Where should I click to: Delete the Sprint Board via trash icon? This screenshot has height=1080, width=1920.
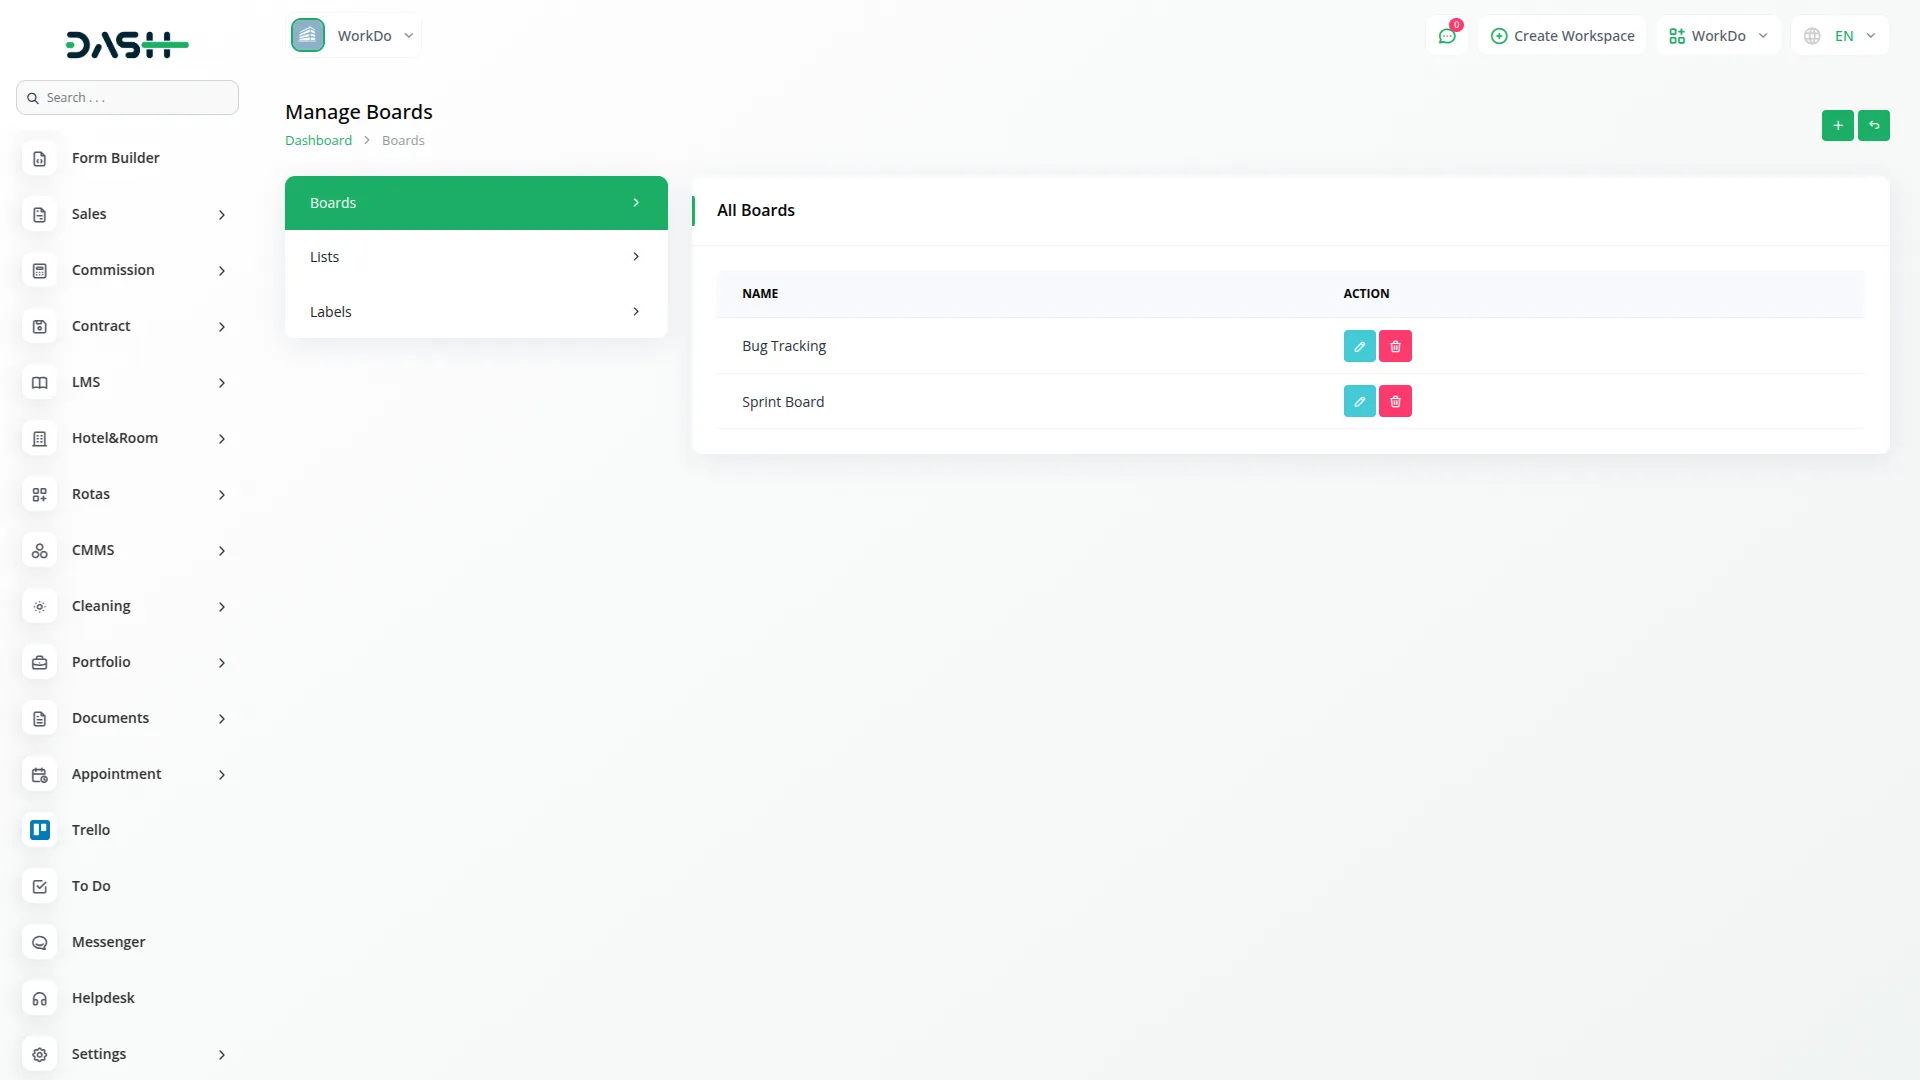click(x=1395, y=401)
